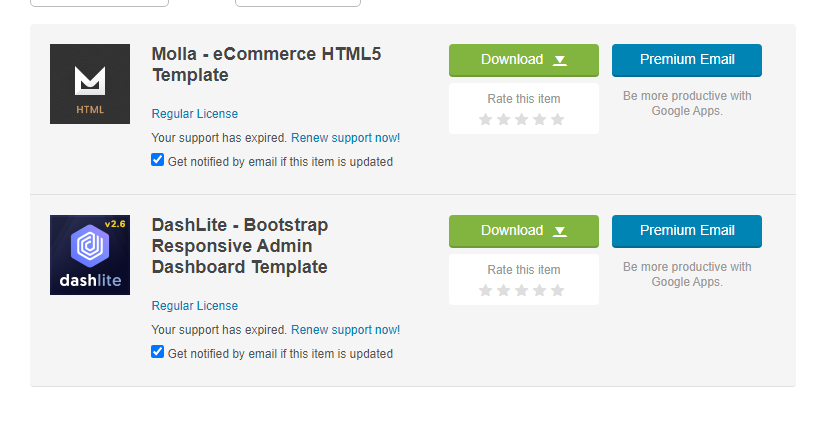Click Premium Email button for Molla
The width and height of the screenshot is (827, 422).
tap(687, 60)
